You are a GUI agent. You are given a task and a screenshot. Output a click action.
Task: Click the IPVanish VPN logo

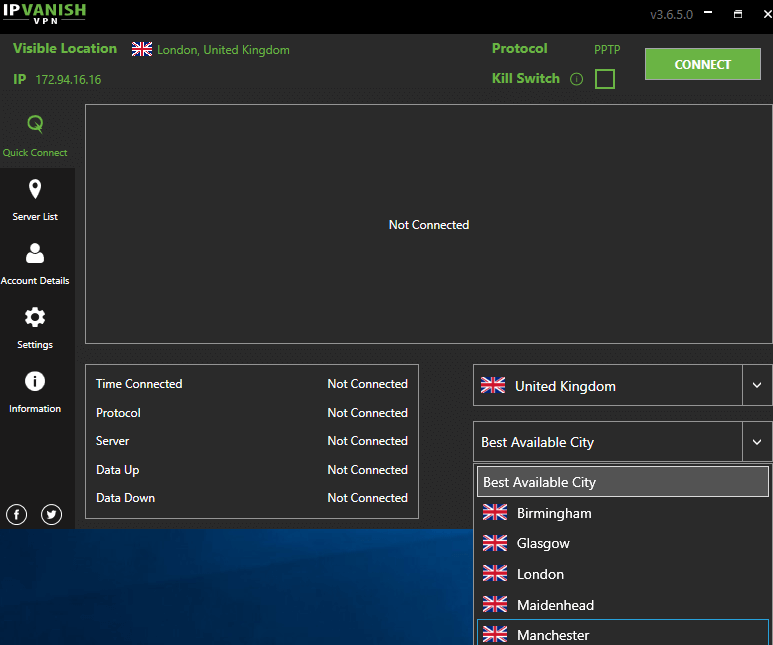tap(45, 13)
